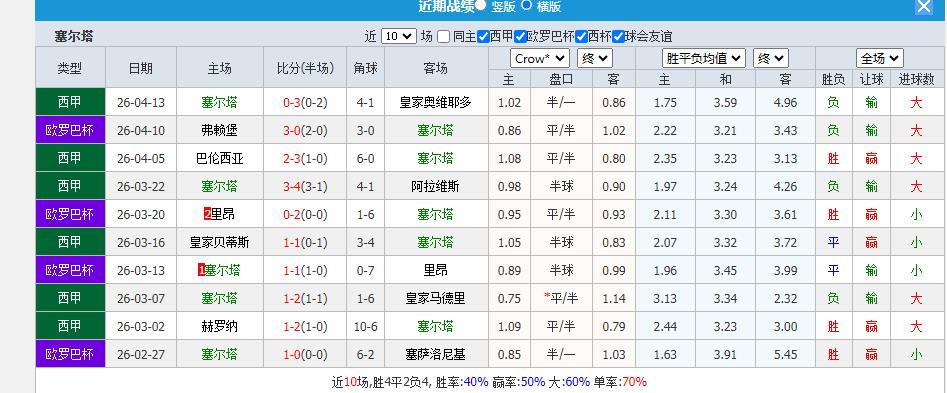
Task: Click the 类型 column header
Action: click(x=70, y=68)
